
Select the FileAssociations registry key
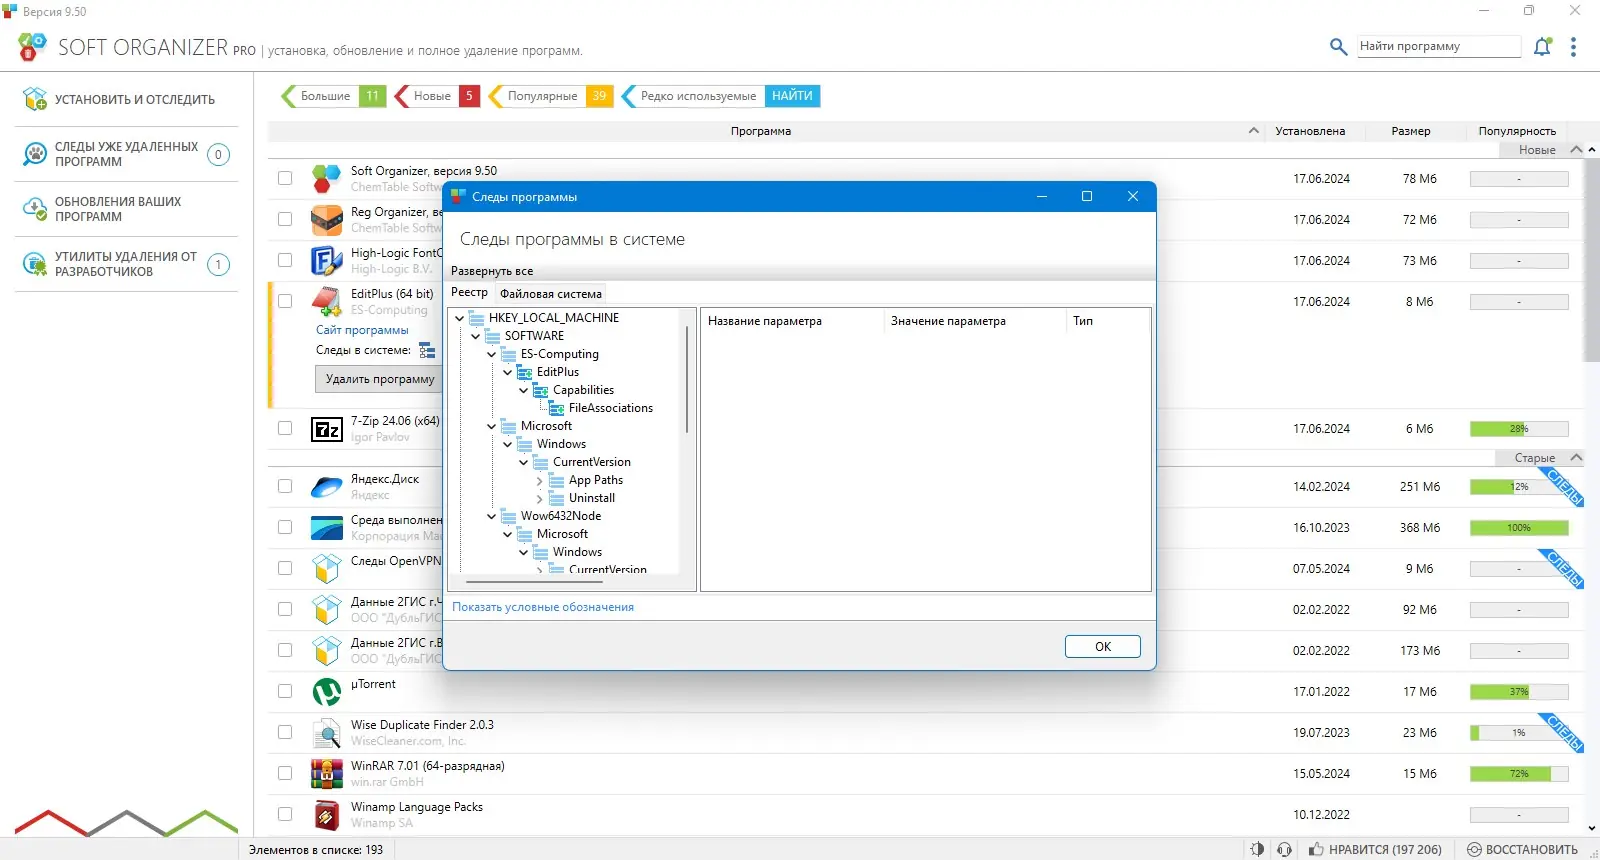click(x=610, y=408)
